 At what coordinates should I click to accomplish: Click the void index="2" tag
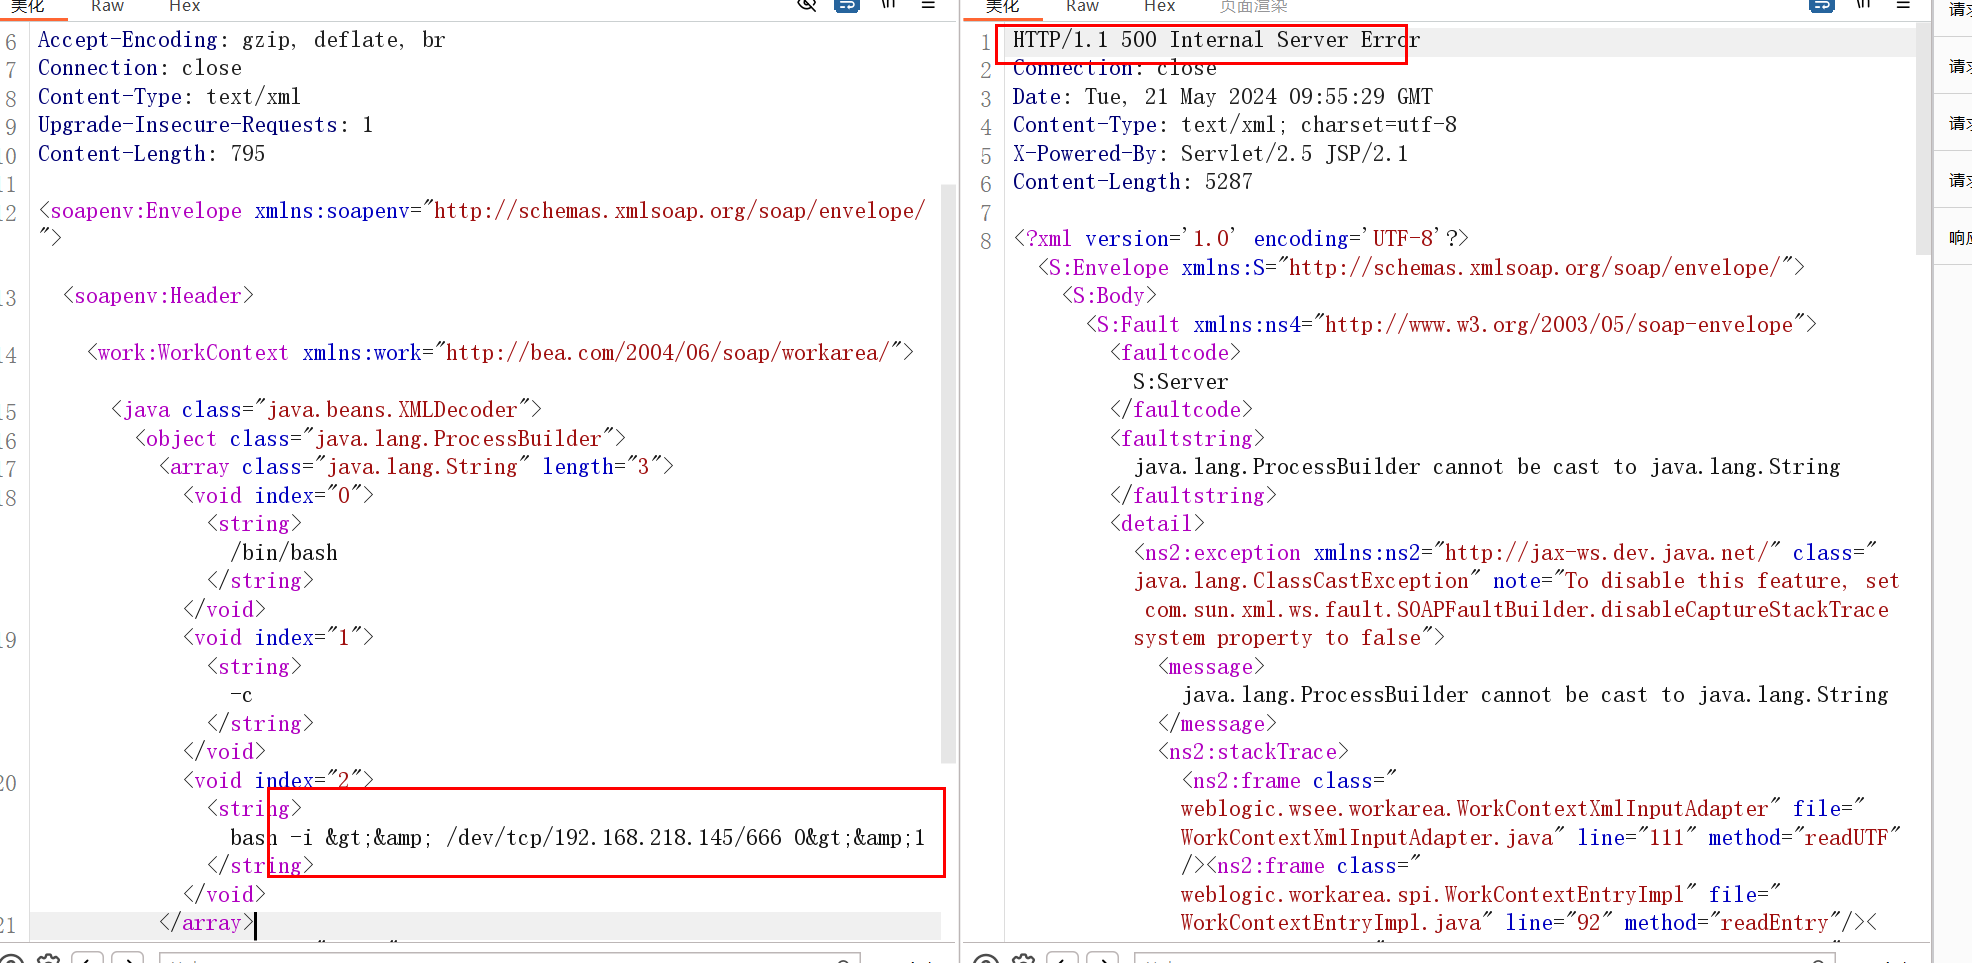(x=278, y=781)
